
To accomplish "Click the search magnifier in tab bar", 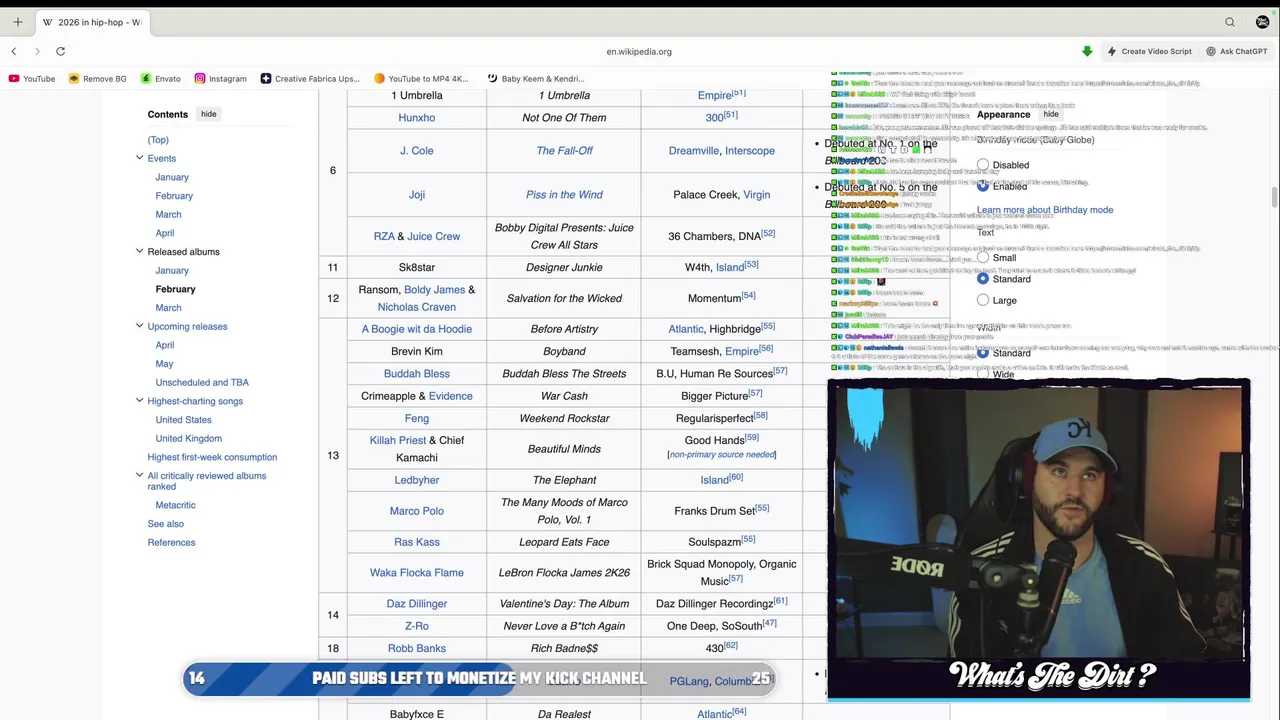I will click(x=1230, y=22).
